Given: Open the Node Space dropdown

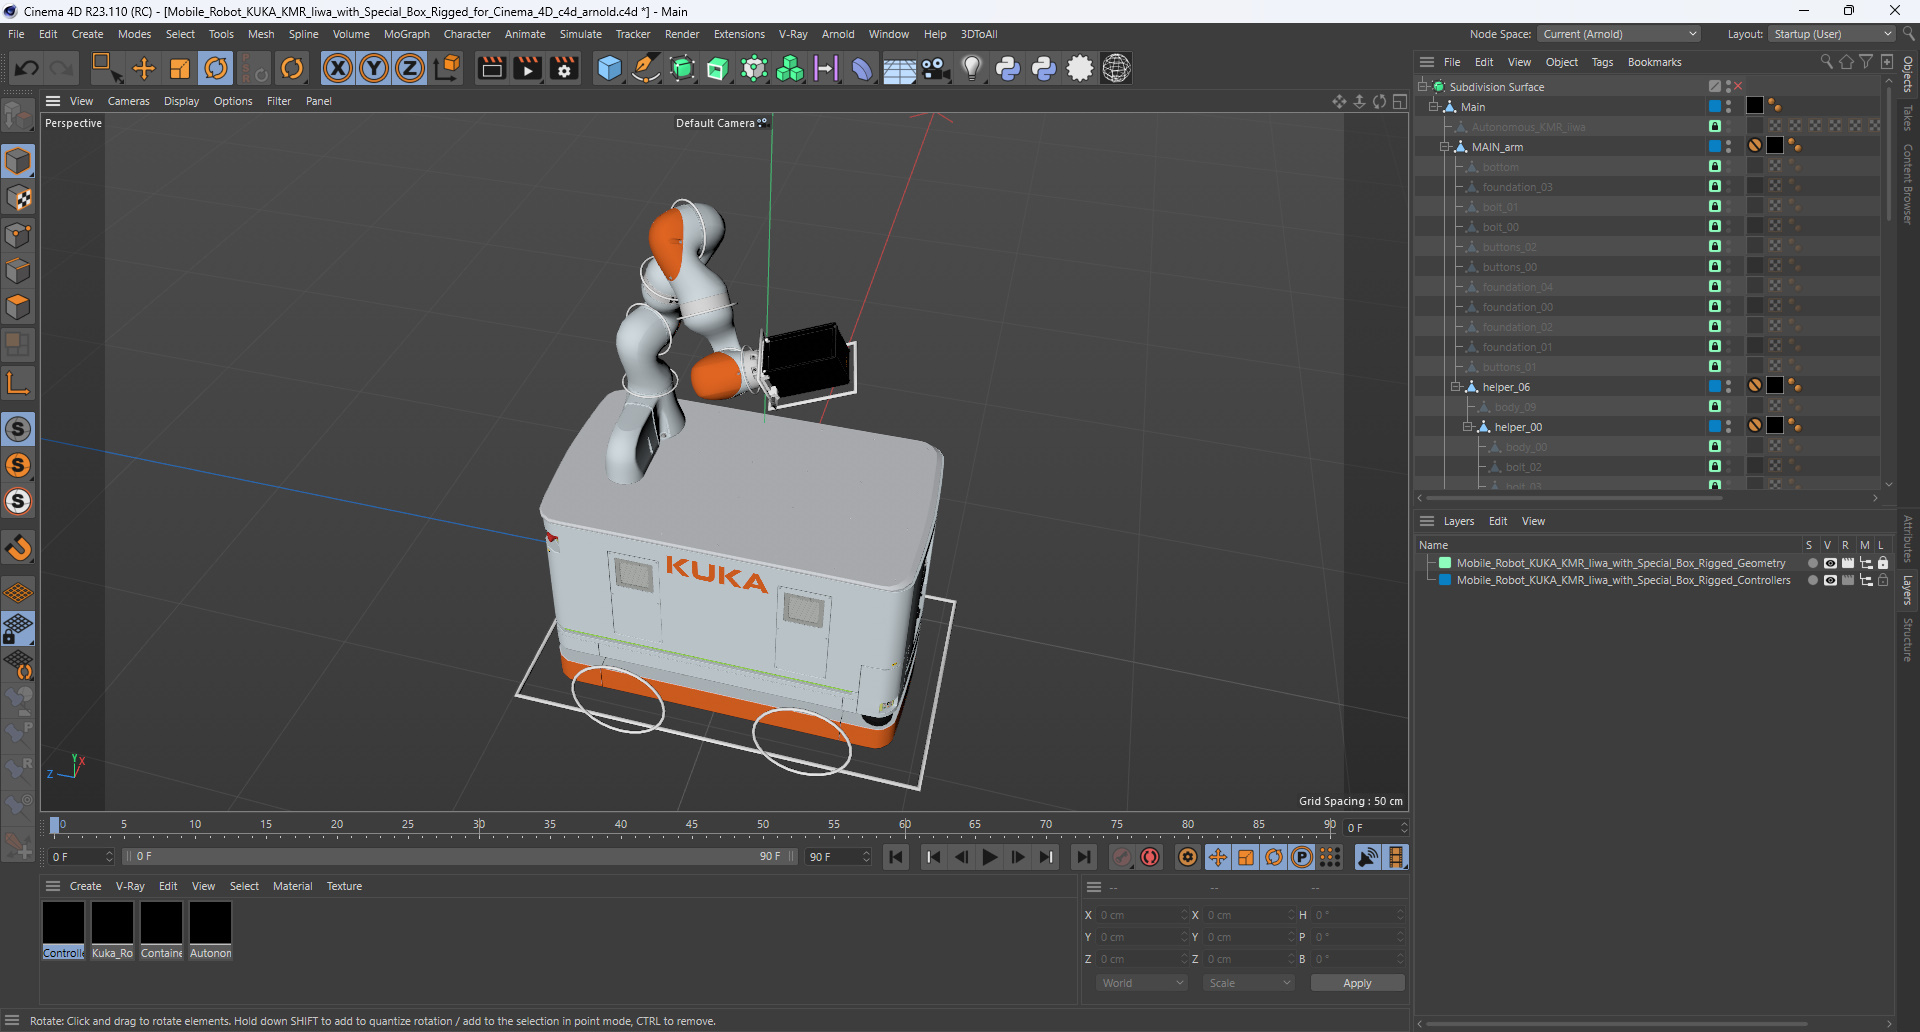Looking at the screenshot, I should [x=1619, y=34].
